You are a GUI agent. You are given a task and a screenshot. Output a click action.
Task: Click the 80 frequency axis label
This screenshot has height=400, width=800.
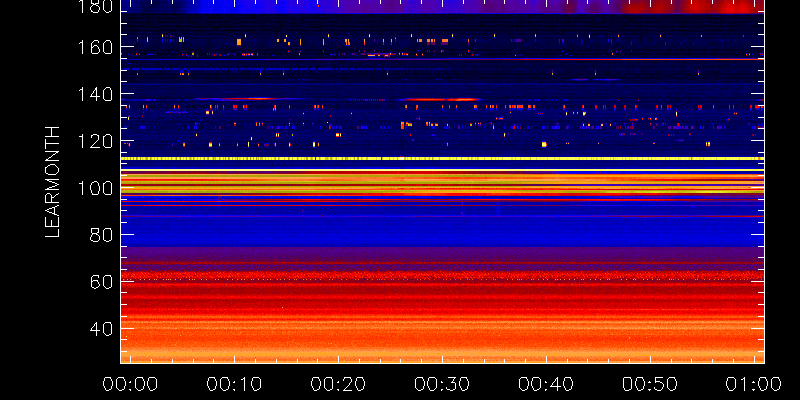(101, 235)
